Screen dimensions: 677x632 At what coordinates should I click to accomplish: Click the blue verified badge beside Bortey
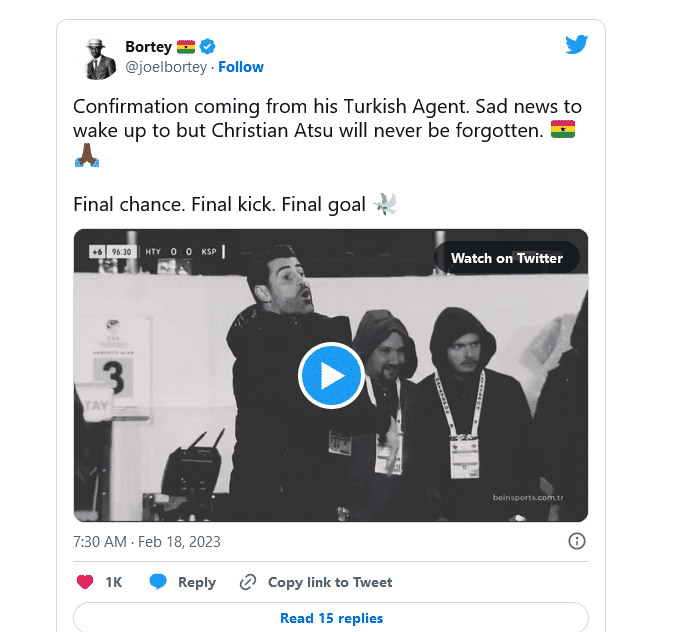(208, 46)
